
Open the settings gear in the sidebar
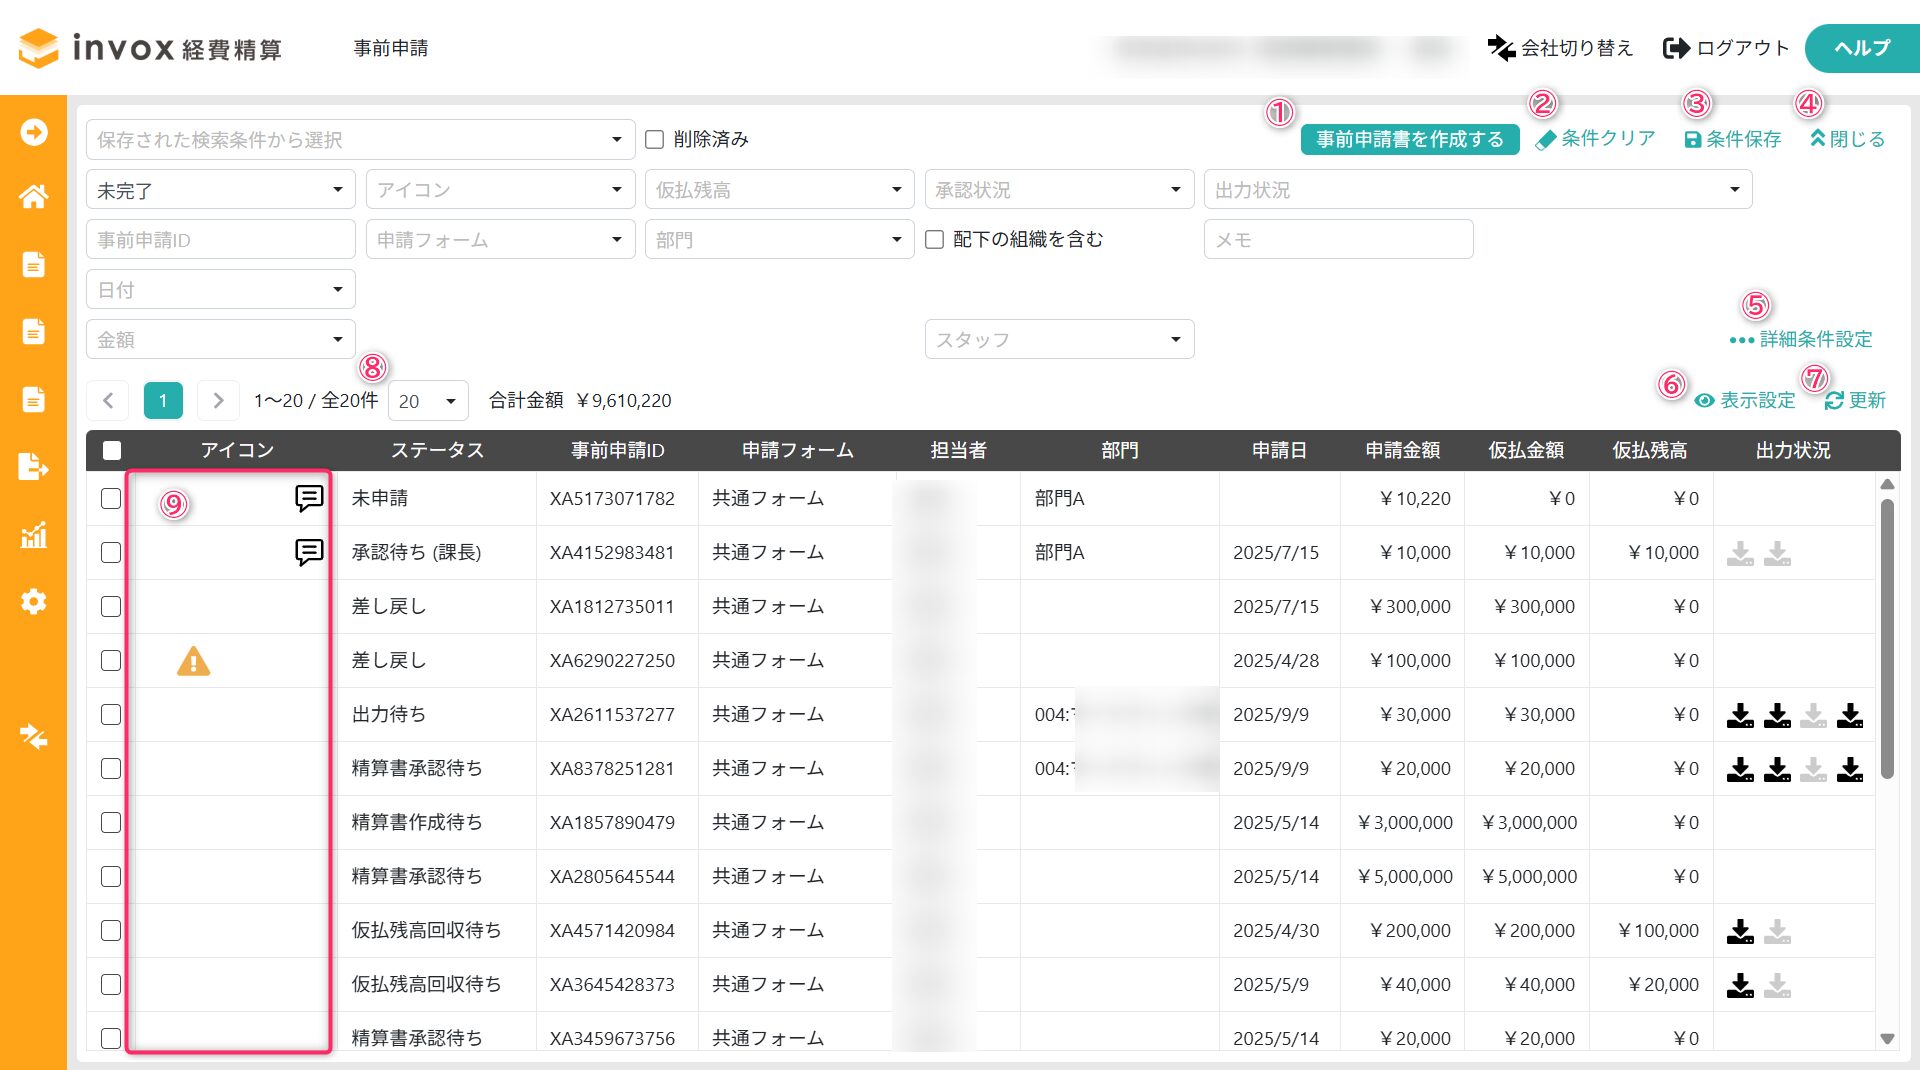coord(33,602)
